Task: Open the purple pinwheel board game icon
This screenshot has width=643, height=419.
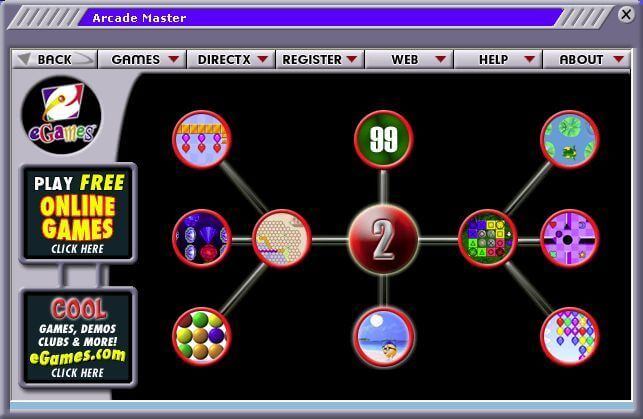Action: [570, 238]
